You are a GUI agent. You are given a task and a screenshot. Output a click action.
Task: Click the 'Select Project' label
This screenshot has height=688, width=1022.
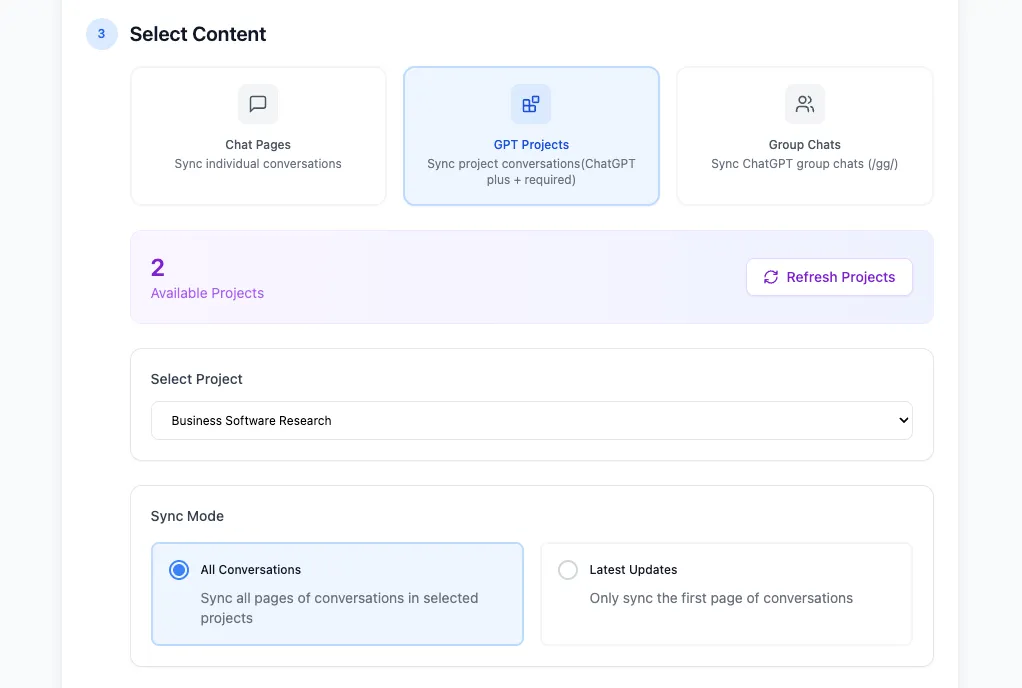196,379
